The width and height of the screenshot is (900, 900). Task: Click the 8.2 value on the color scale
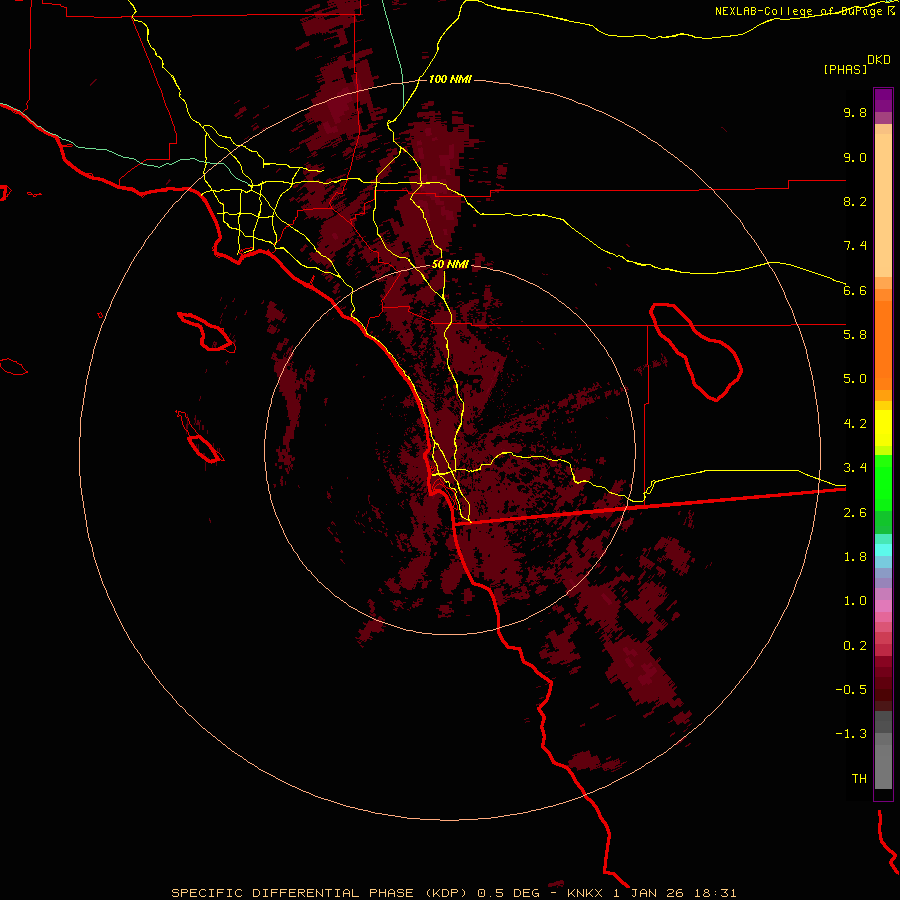tap(855, 201)
